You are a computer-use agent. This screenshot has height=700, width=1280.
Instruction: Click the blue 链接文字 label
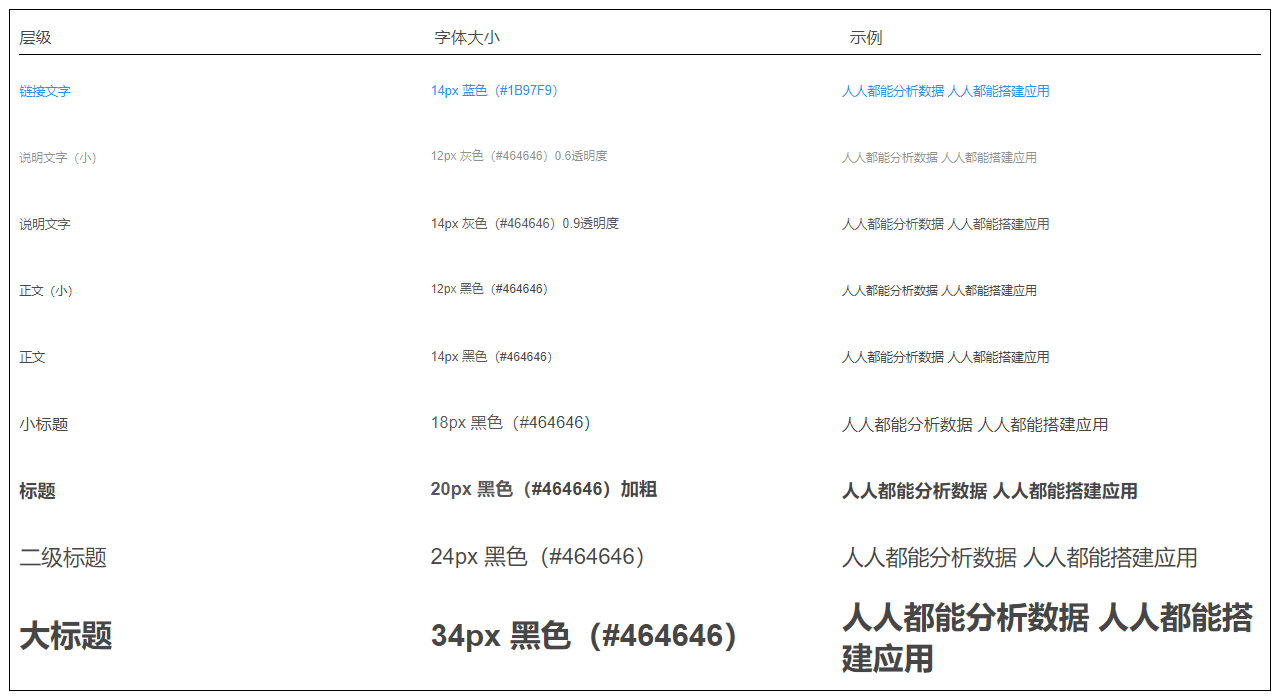[45, 91]
